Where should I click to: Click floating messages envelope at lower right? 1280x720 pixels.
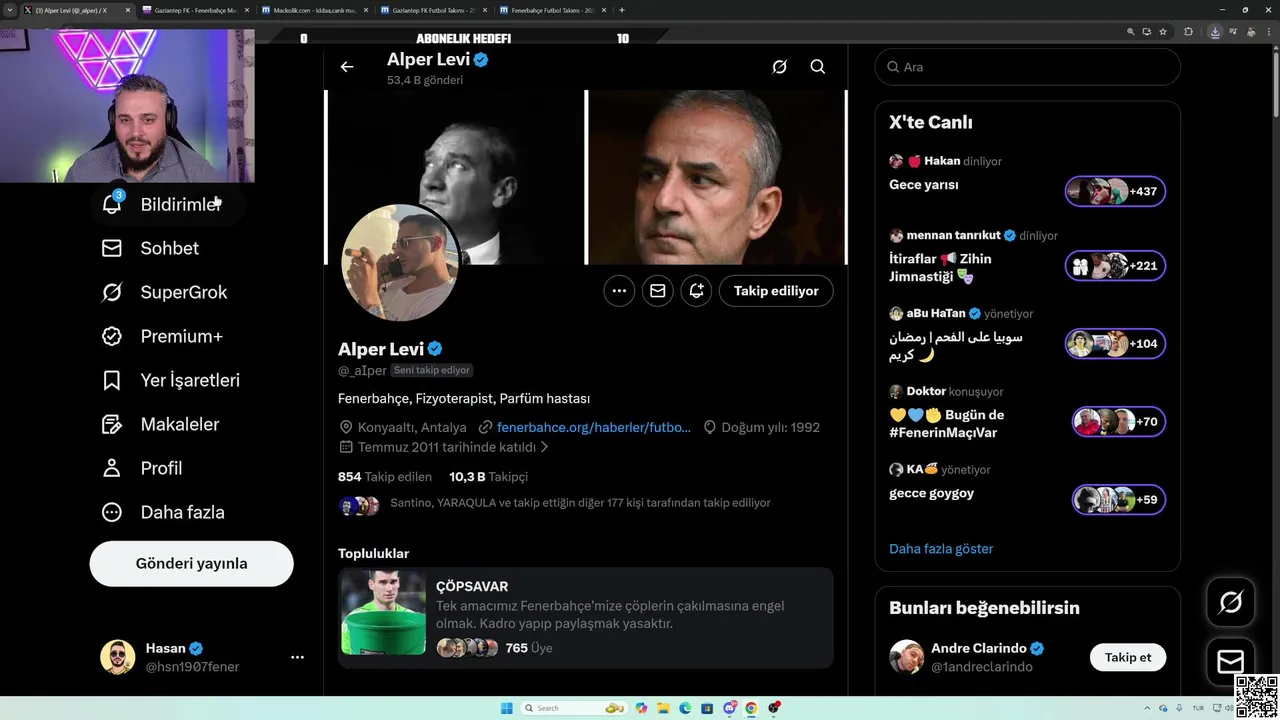(1231, 662)
